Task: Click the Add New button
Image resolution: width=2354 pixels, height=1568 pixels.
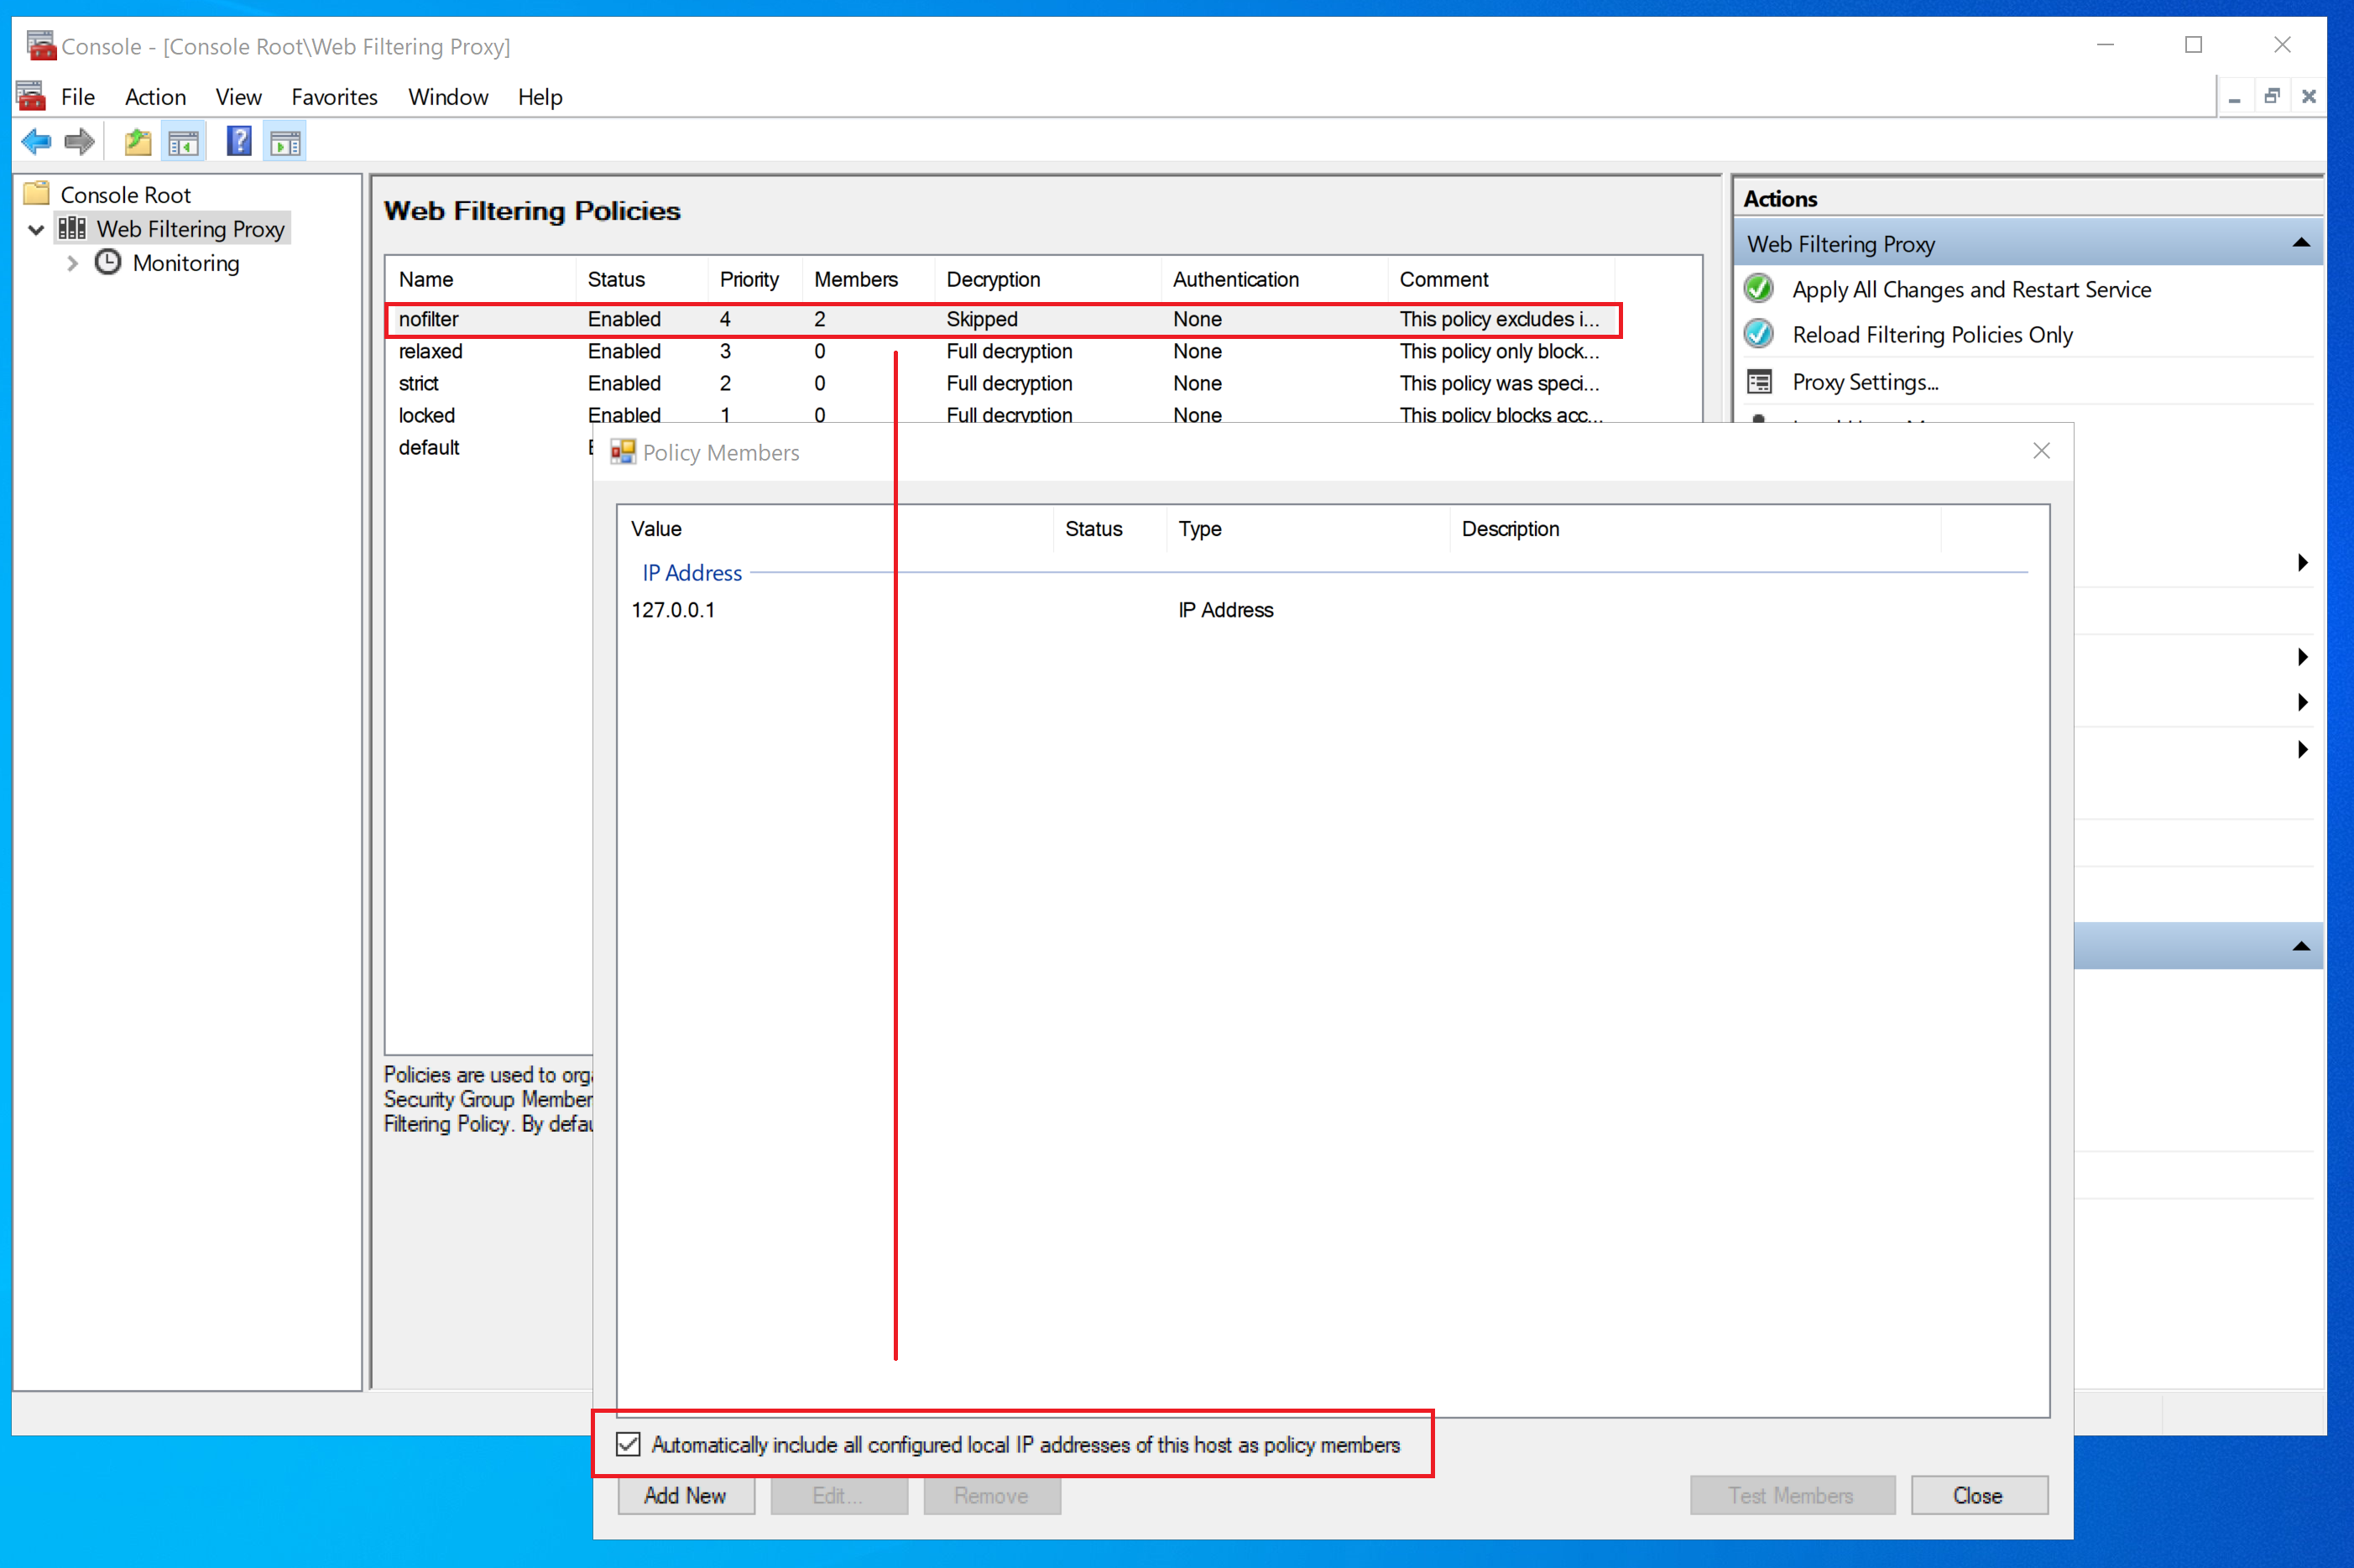Action: click(x=686, y=1495)
